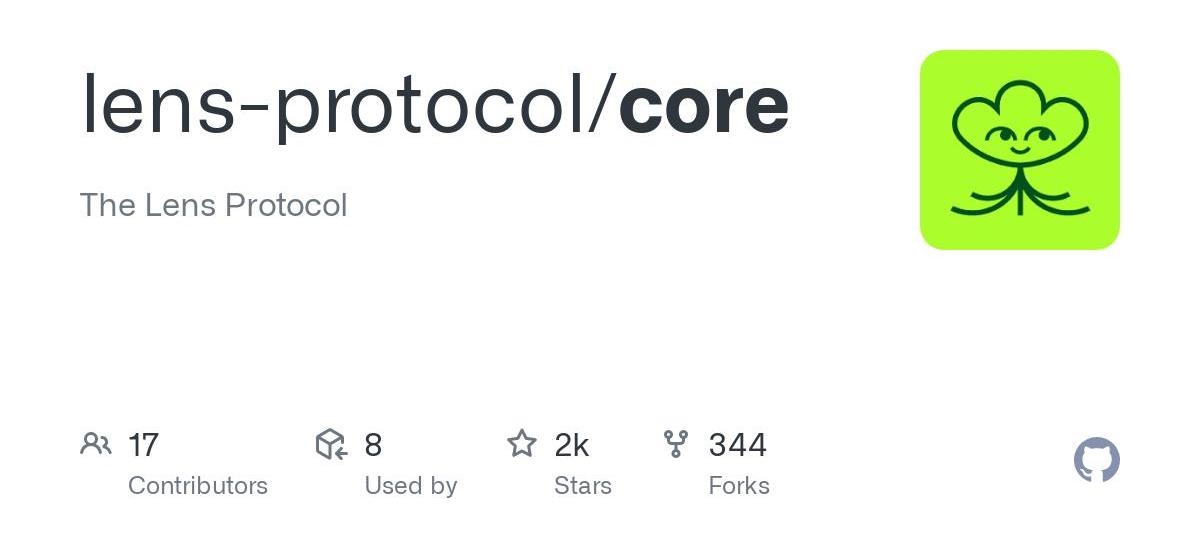Open the lens-protocol owner name
The height and width of the screenshot is (540, 1200).
(334, 105)
